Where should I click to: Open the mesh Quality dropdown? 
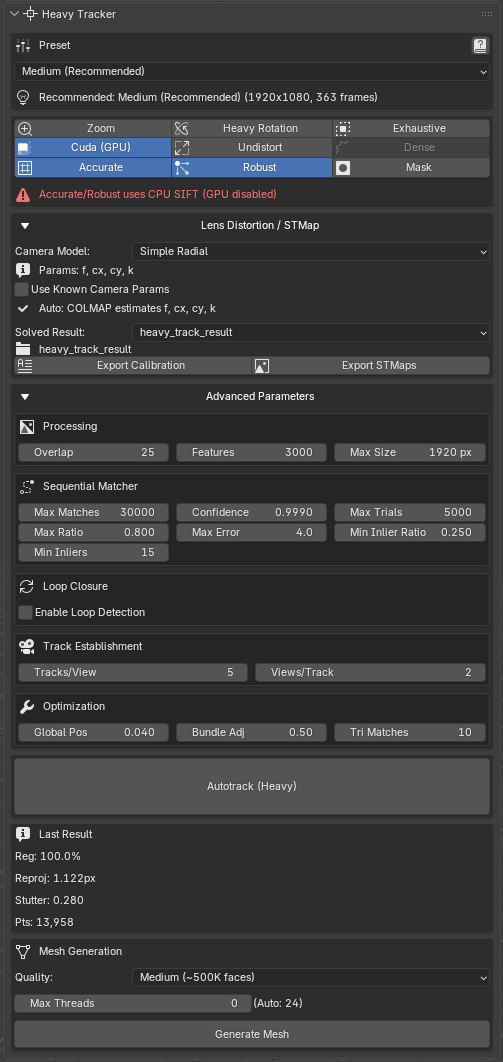pyautogui.click(x=310, y=977)
